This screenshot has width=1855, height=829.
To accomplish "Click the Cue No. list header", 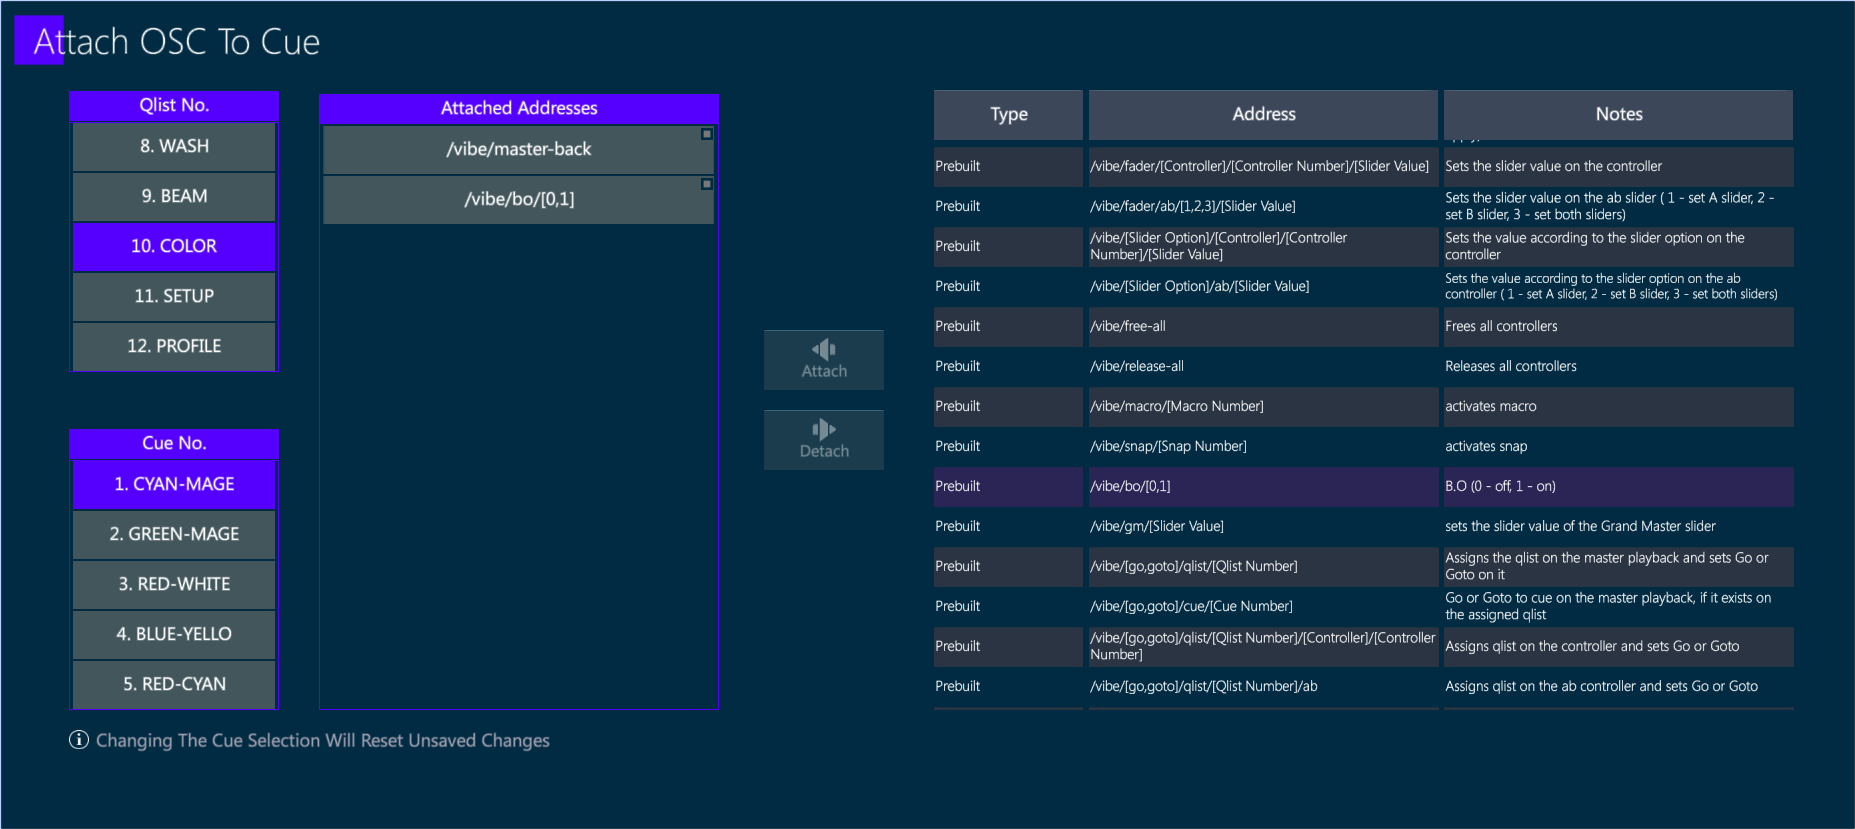I will [174, 443].
